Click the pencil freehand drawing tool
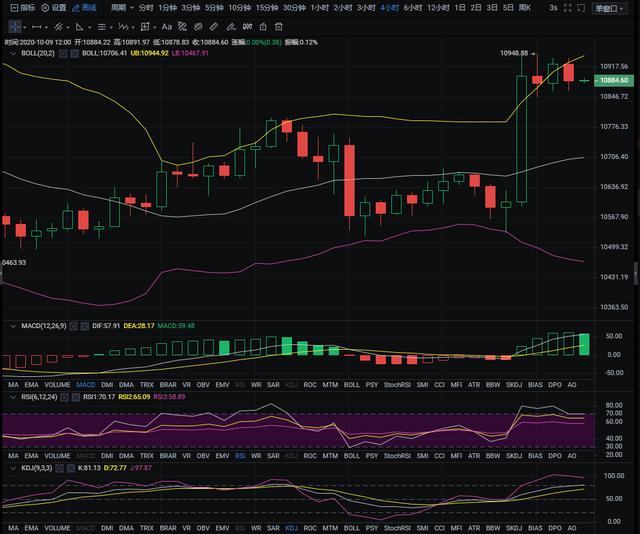The image size is (640, 534). point(231,27)
